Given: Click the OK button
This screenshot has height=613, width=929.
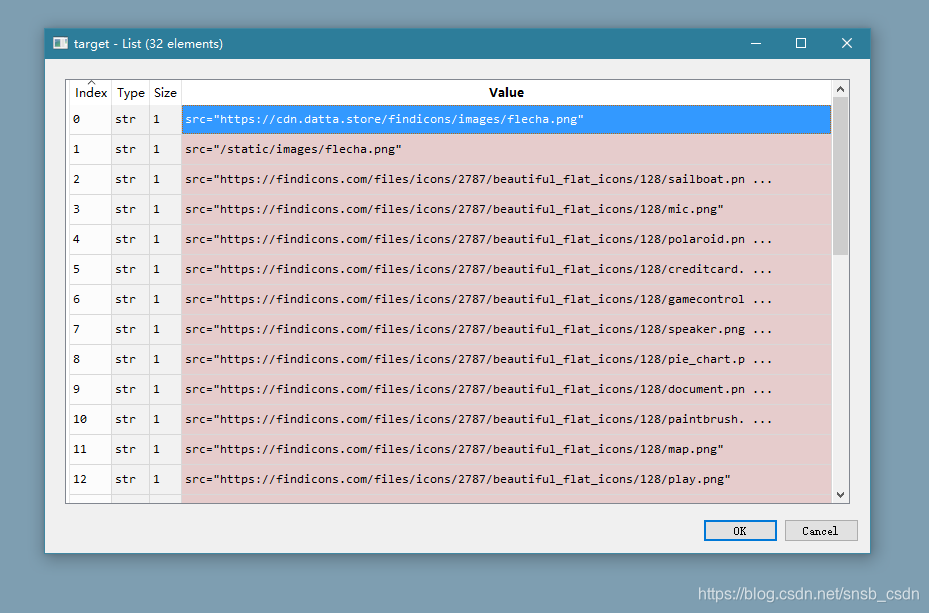Looking at the screenshot, I should tap(740, 531).
